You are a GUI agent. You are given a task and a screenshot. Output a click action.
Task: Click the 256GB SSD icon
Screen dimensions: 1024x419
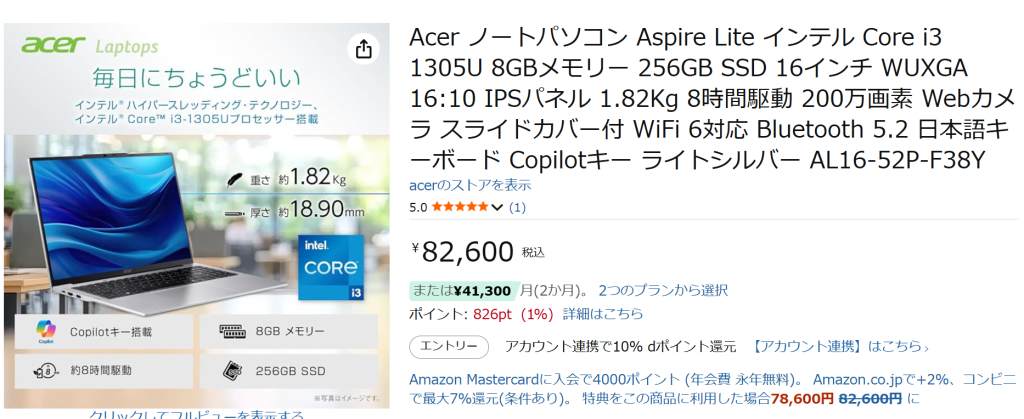[232, 369]
